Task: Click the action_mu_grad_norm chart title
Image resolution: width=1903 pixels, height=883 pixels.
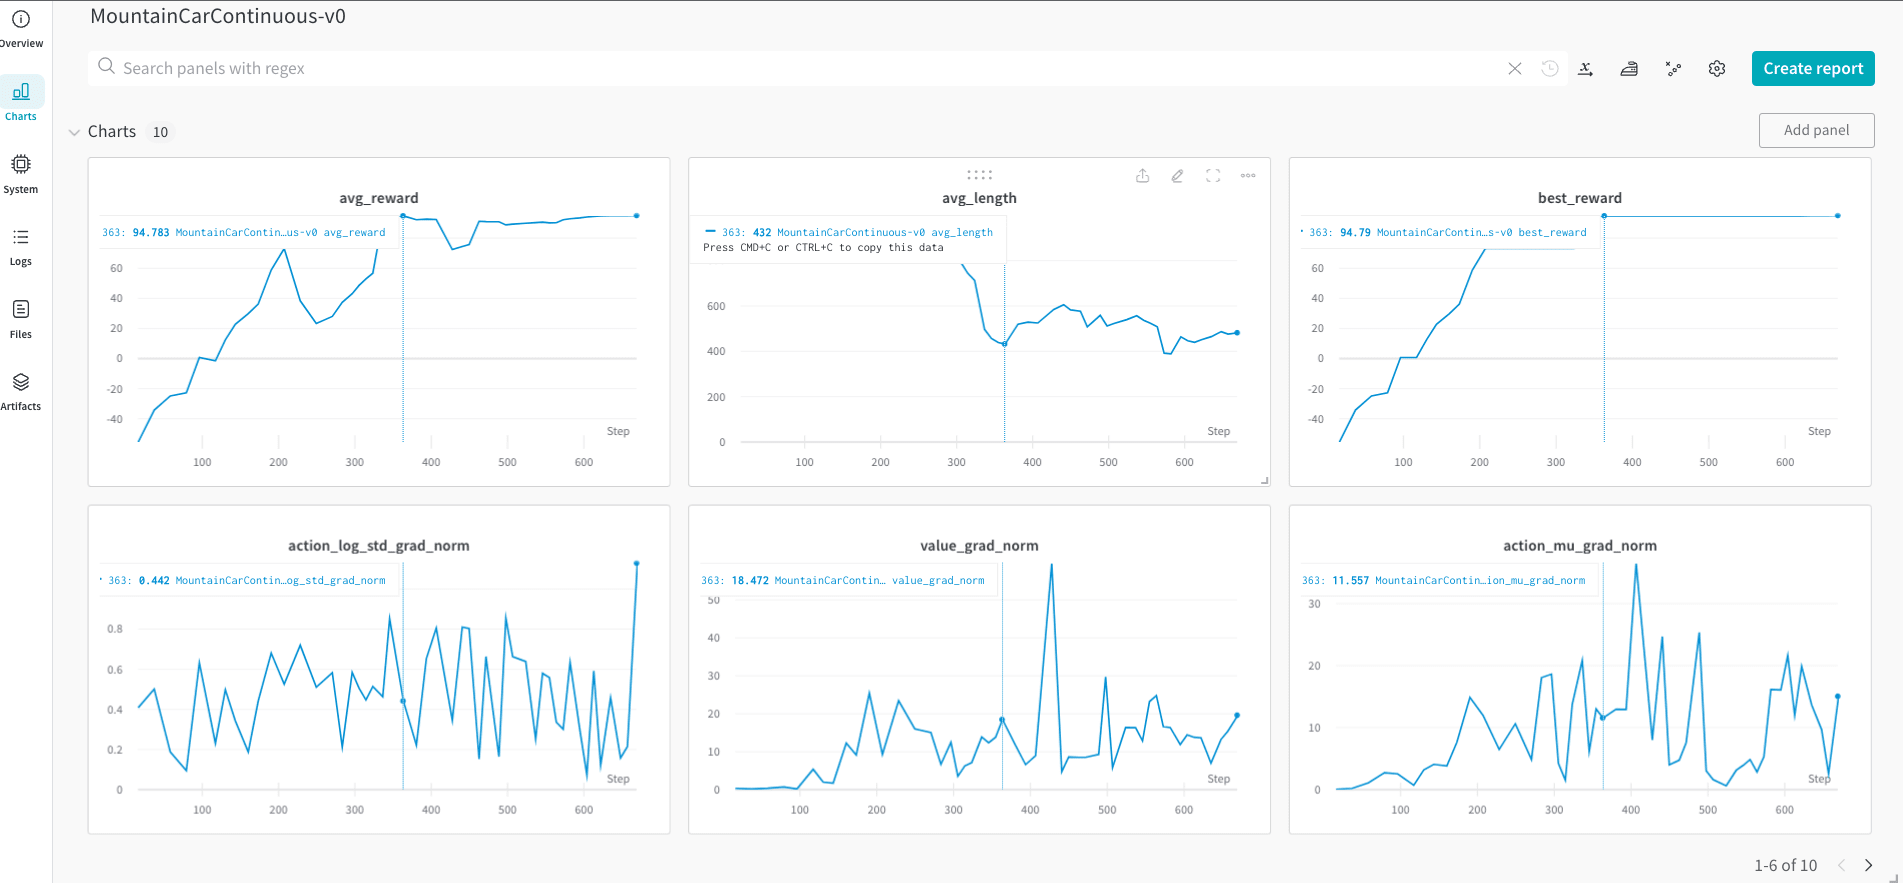Action: (x=1580, y=546)
